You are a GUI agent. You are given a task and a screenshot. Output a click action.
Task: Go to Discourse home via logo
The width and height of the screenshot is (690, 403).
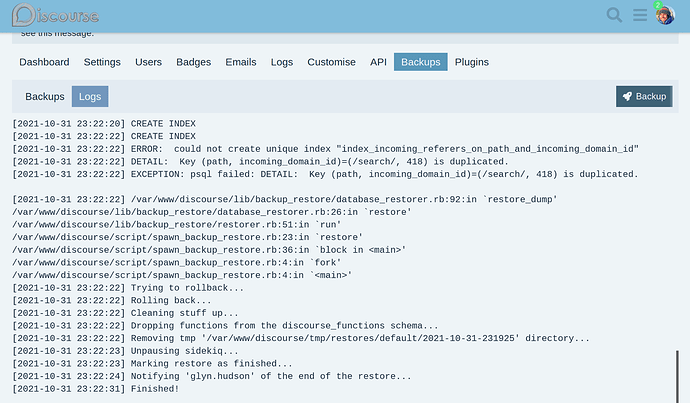[x=55, y=15]
